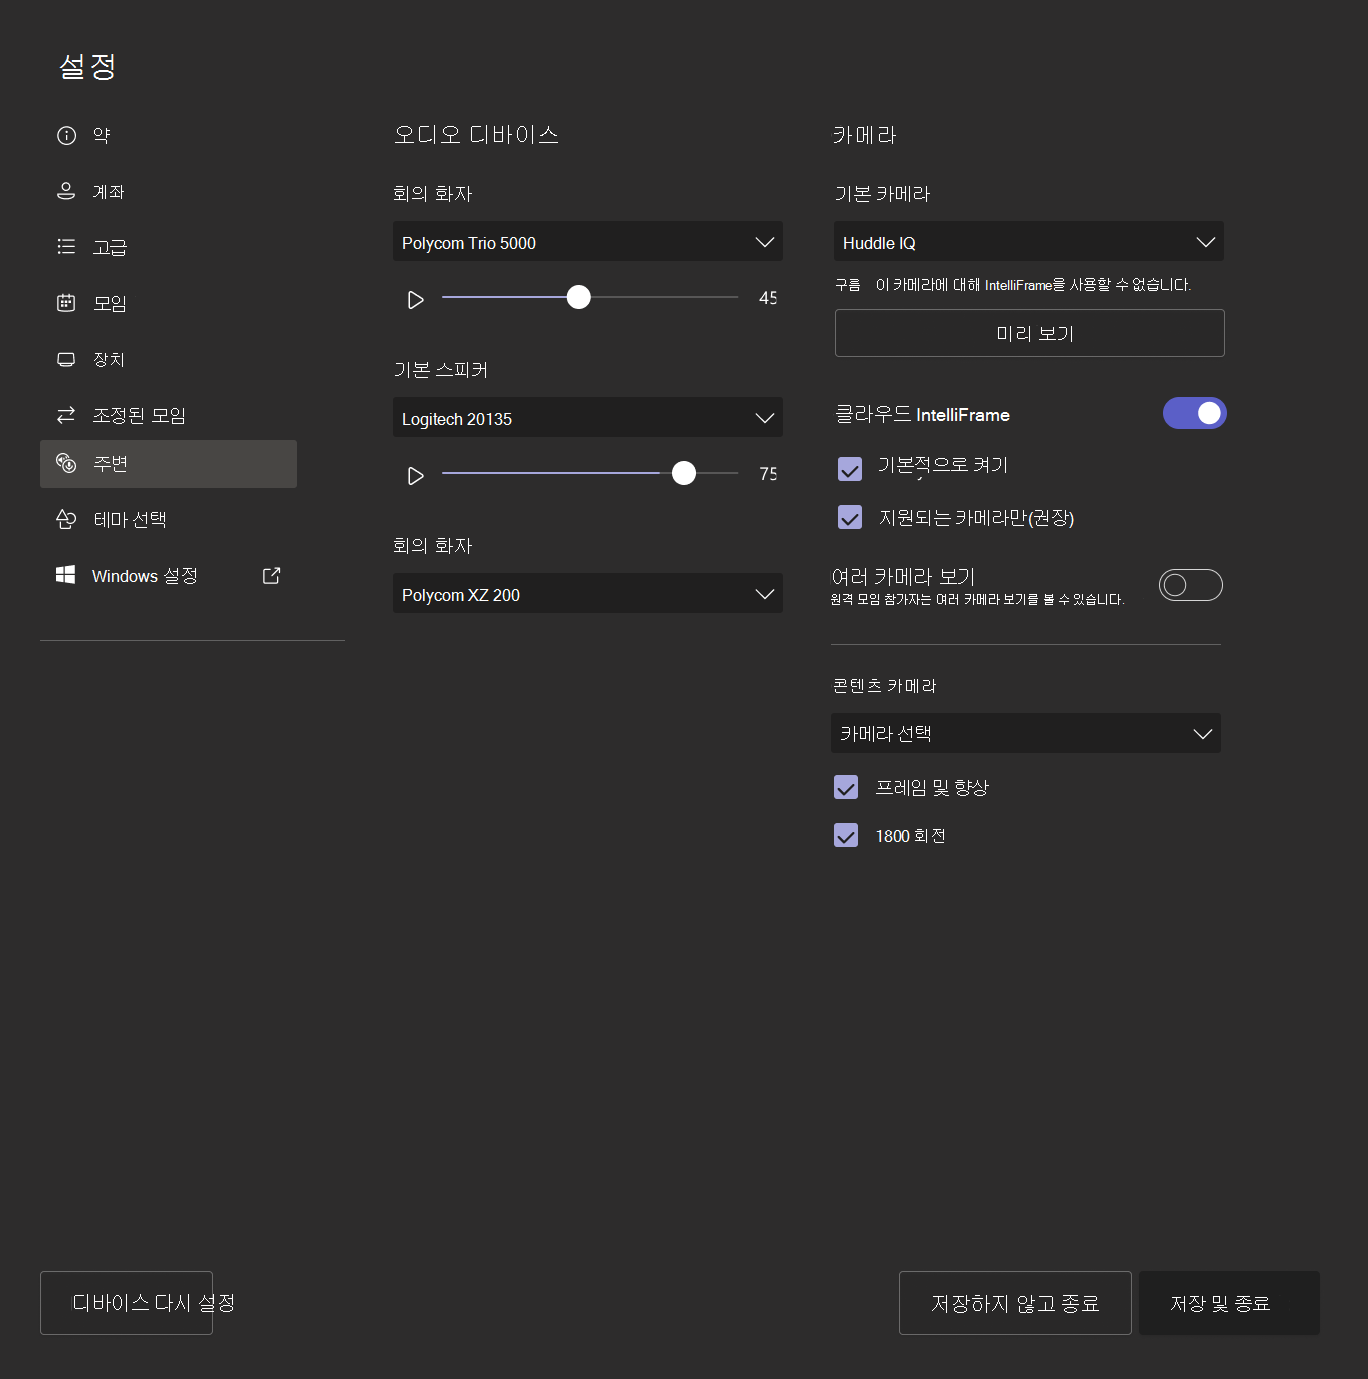1368x1379 pixels.
Task: Uncheck 지원되는 카메라만(권장) checkbox
Action: (x=850, y=517)
